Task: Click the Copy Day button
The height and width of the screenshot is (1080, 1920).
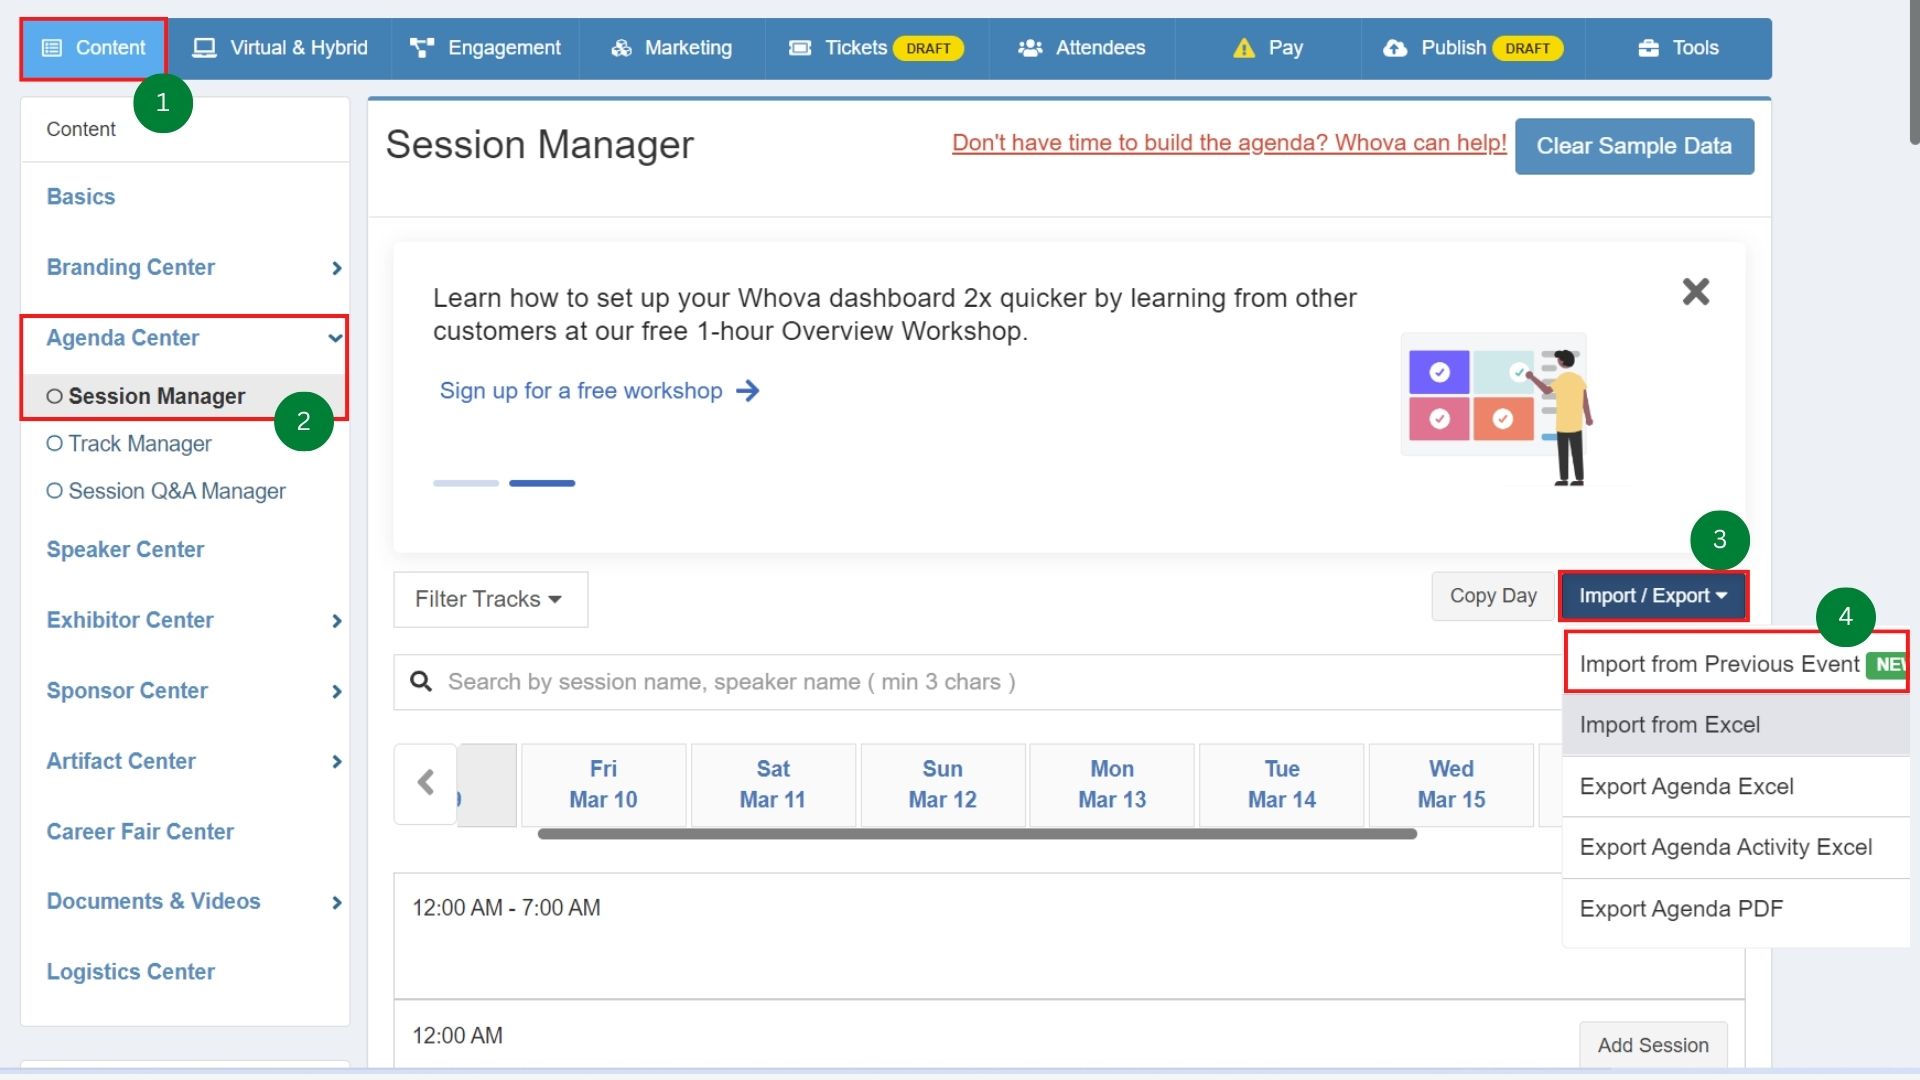Action: point(1493,596)
